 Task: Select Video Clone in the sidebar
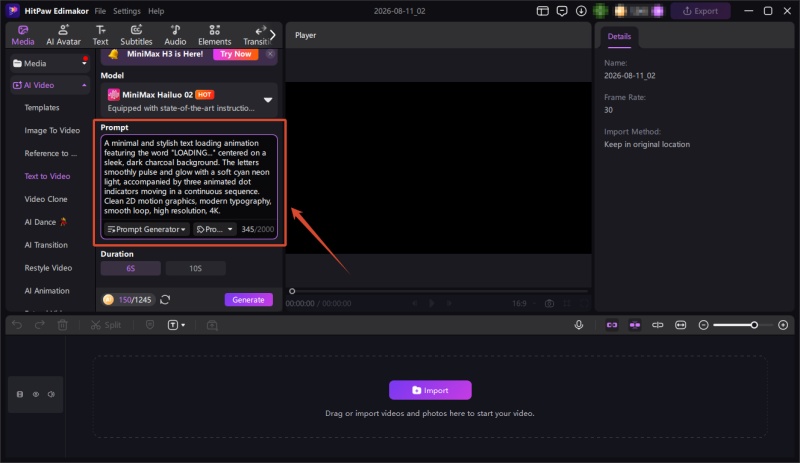[x=45, y=199]
